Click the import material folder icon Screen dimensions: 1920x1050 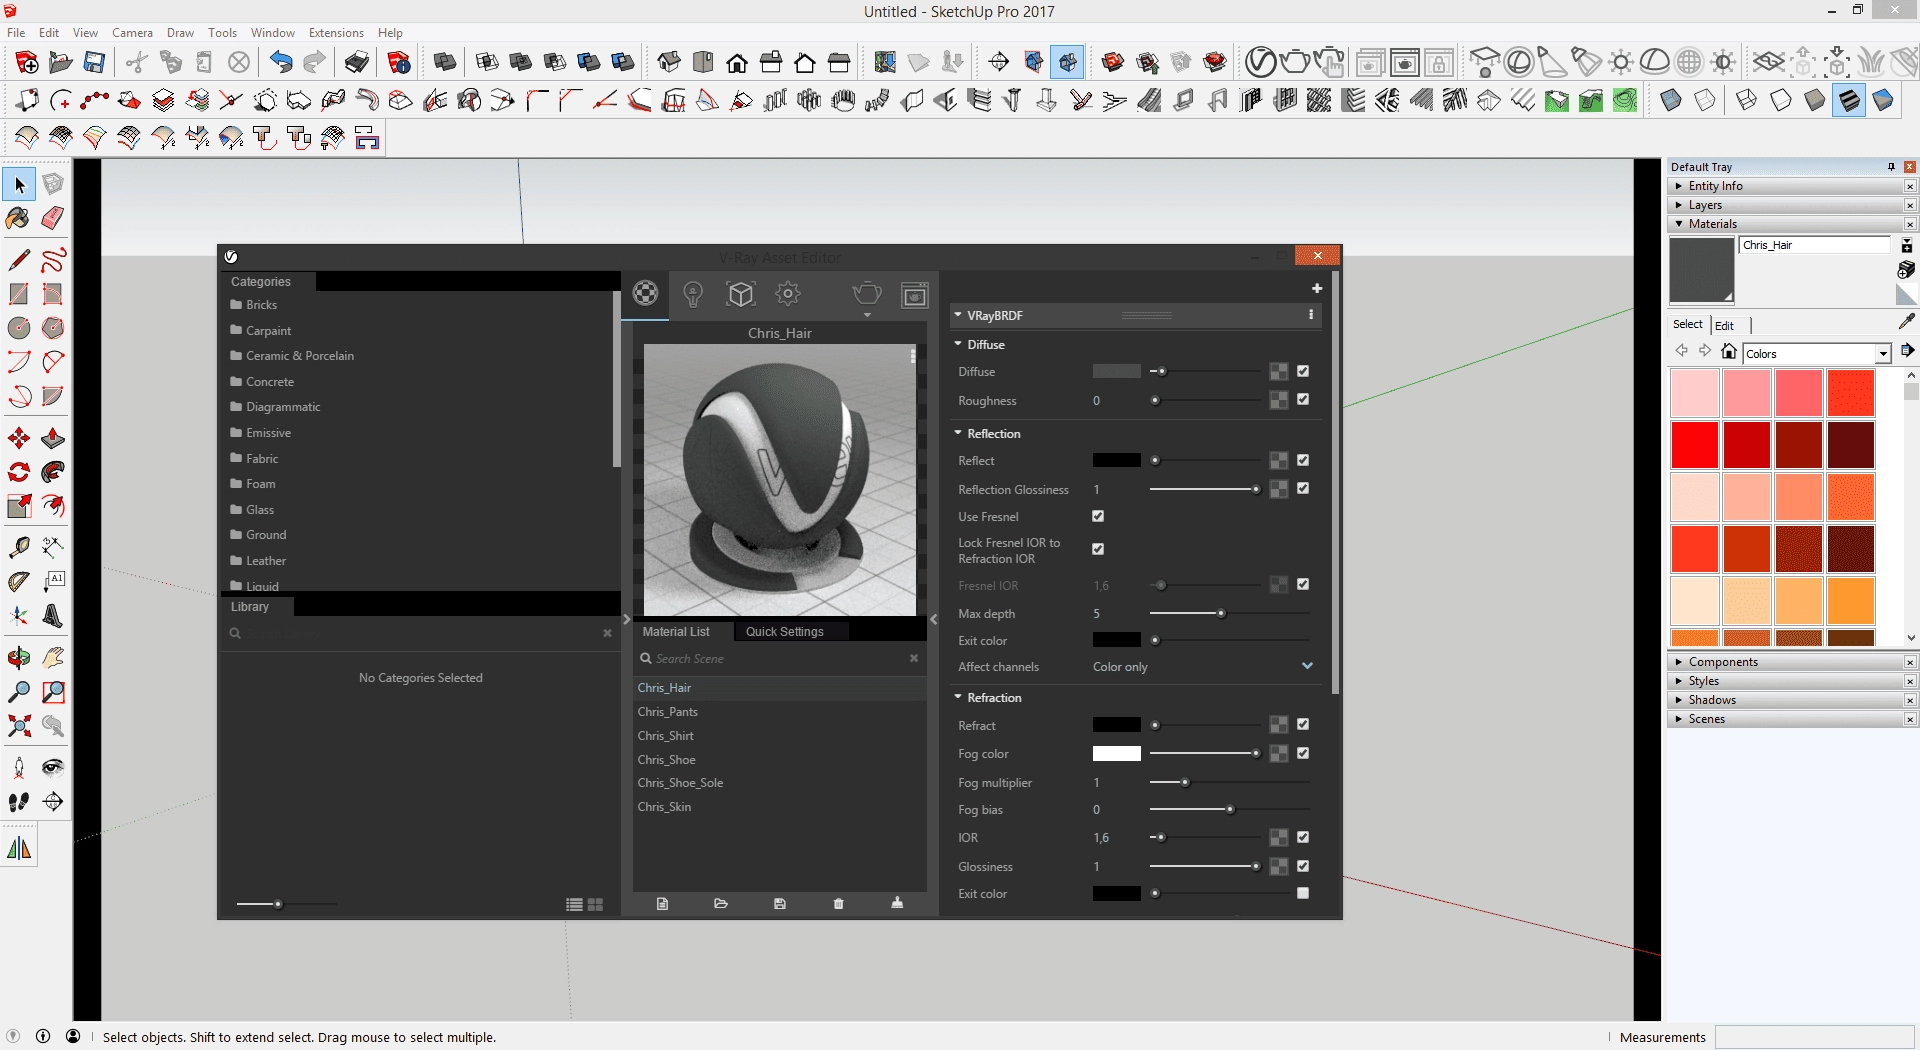[721, 904]
